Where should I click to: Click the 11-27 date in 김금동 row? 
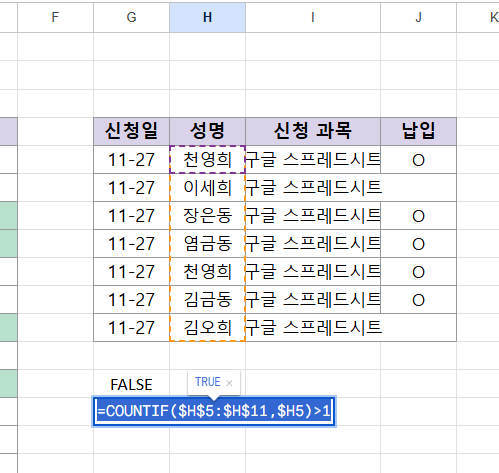132,300
